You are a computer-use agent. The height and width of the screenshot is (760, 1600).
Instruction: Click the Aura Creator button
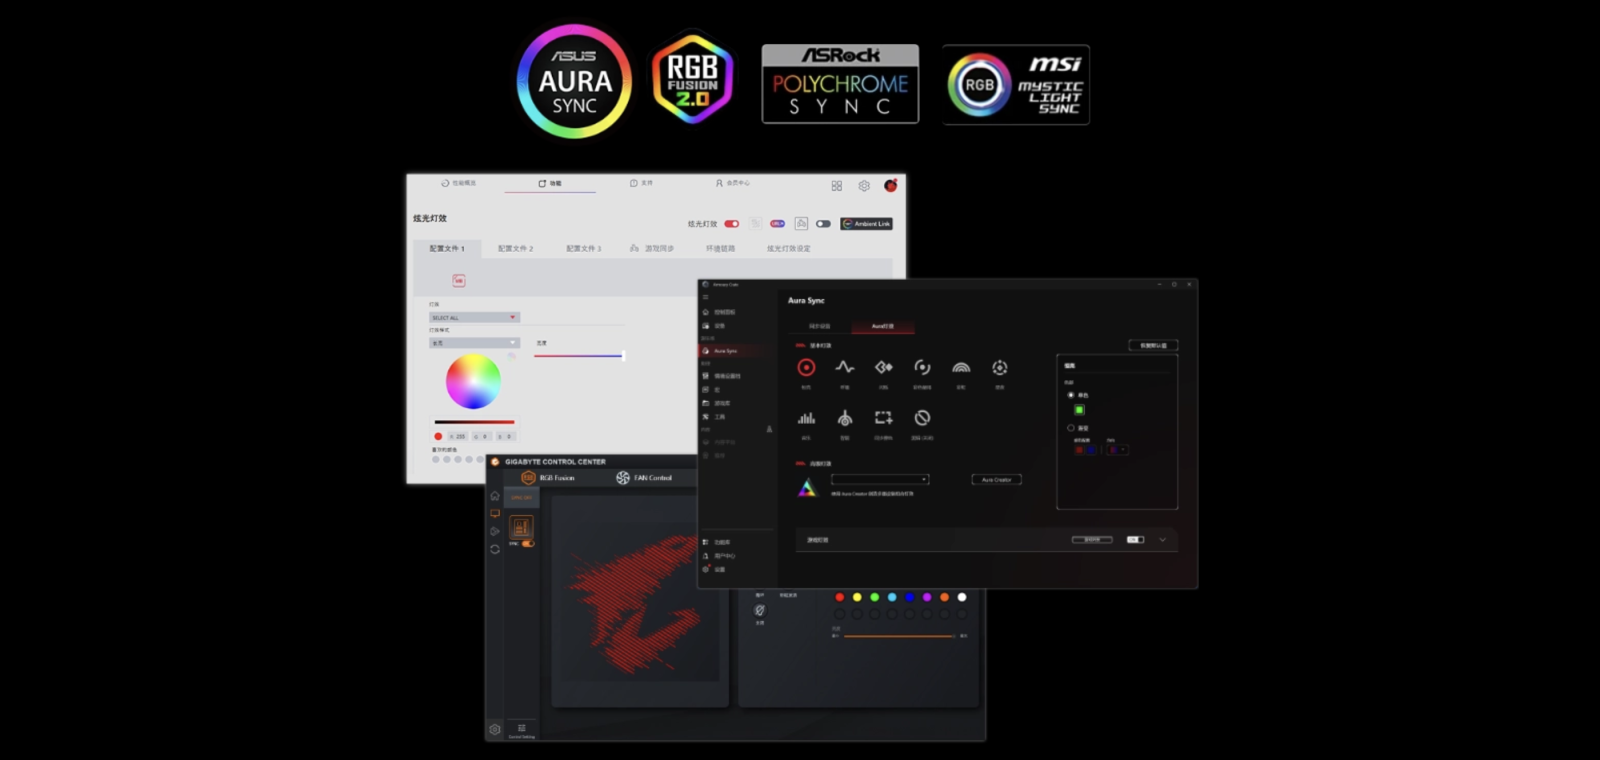[x=996, y=480]
